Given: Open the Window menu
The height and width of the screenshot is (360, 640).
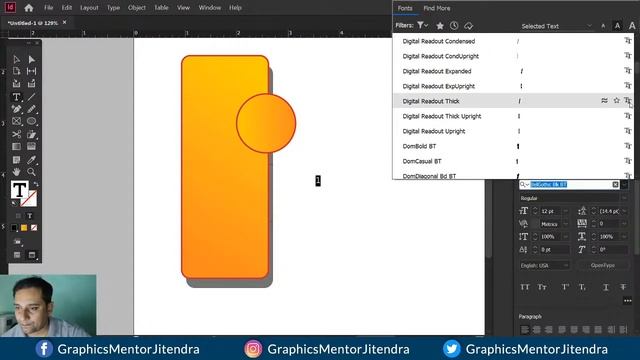Looking at the screenshot, I should tap(210, 8).
